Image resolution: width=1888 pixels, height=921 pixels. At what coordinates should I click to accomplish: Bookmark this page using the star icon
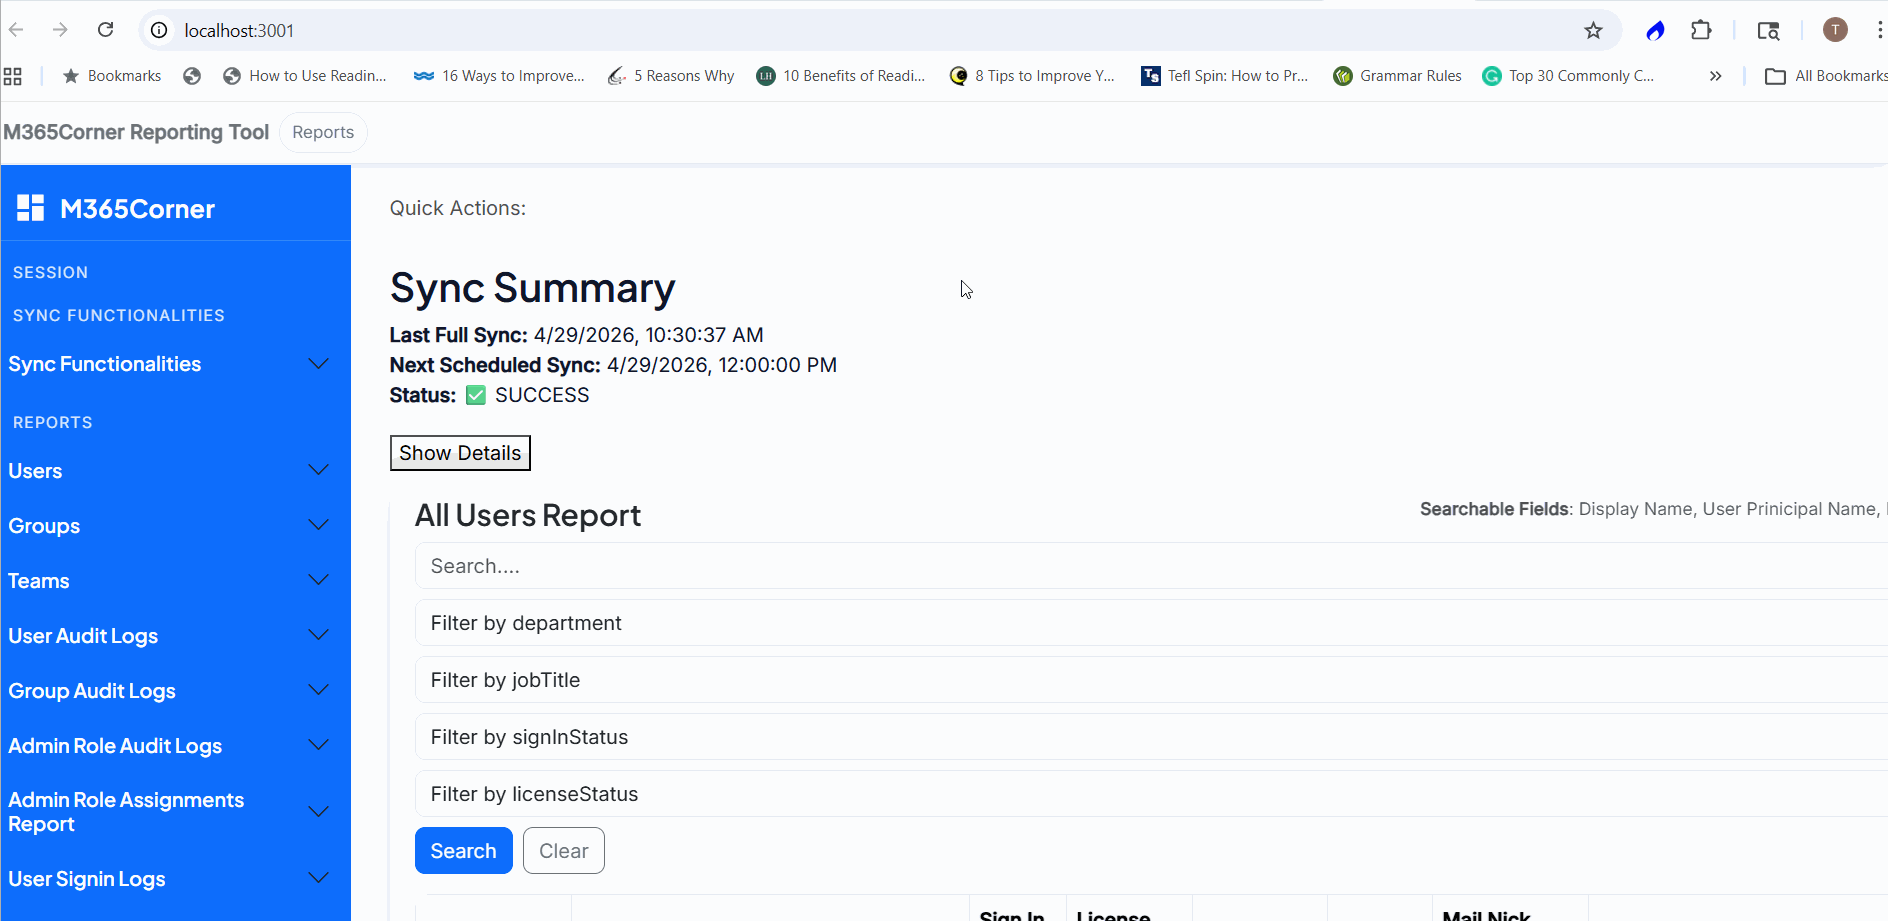click(1593, 31)
